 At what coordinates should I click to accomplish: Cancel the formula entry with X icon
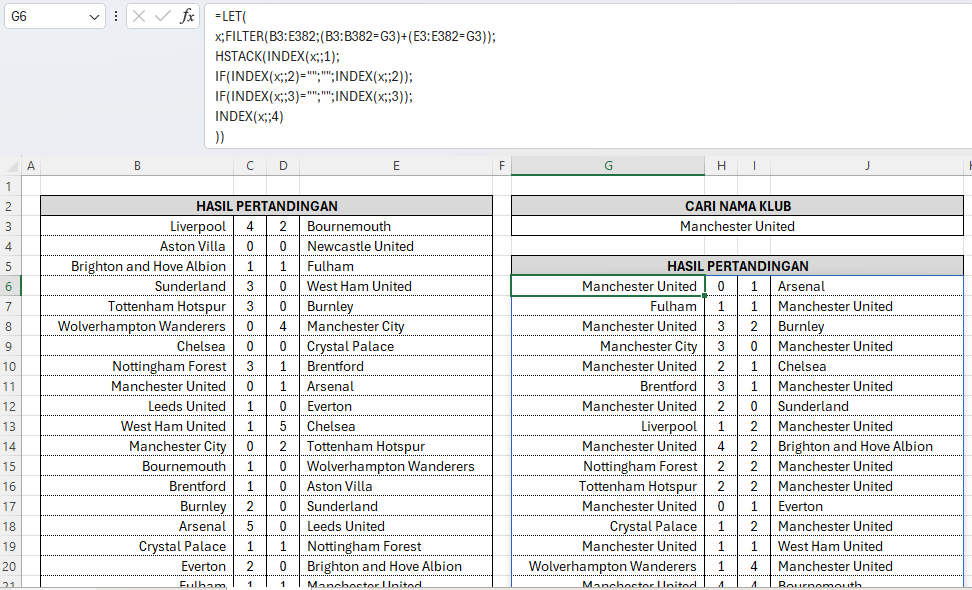pos(139,17)
